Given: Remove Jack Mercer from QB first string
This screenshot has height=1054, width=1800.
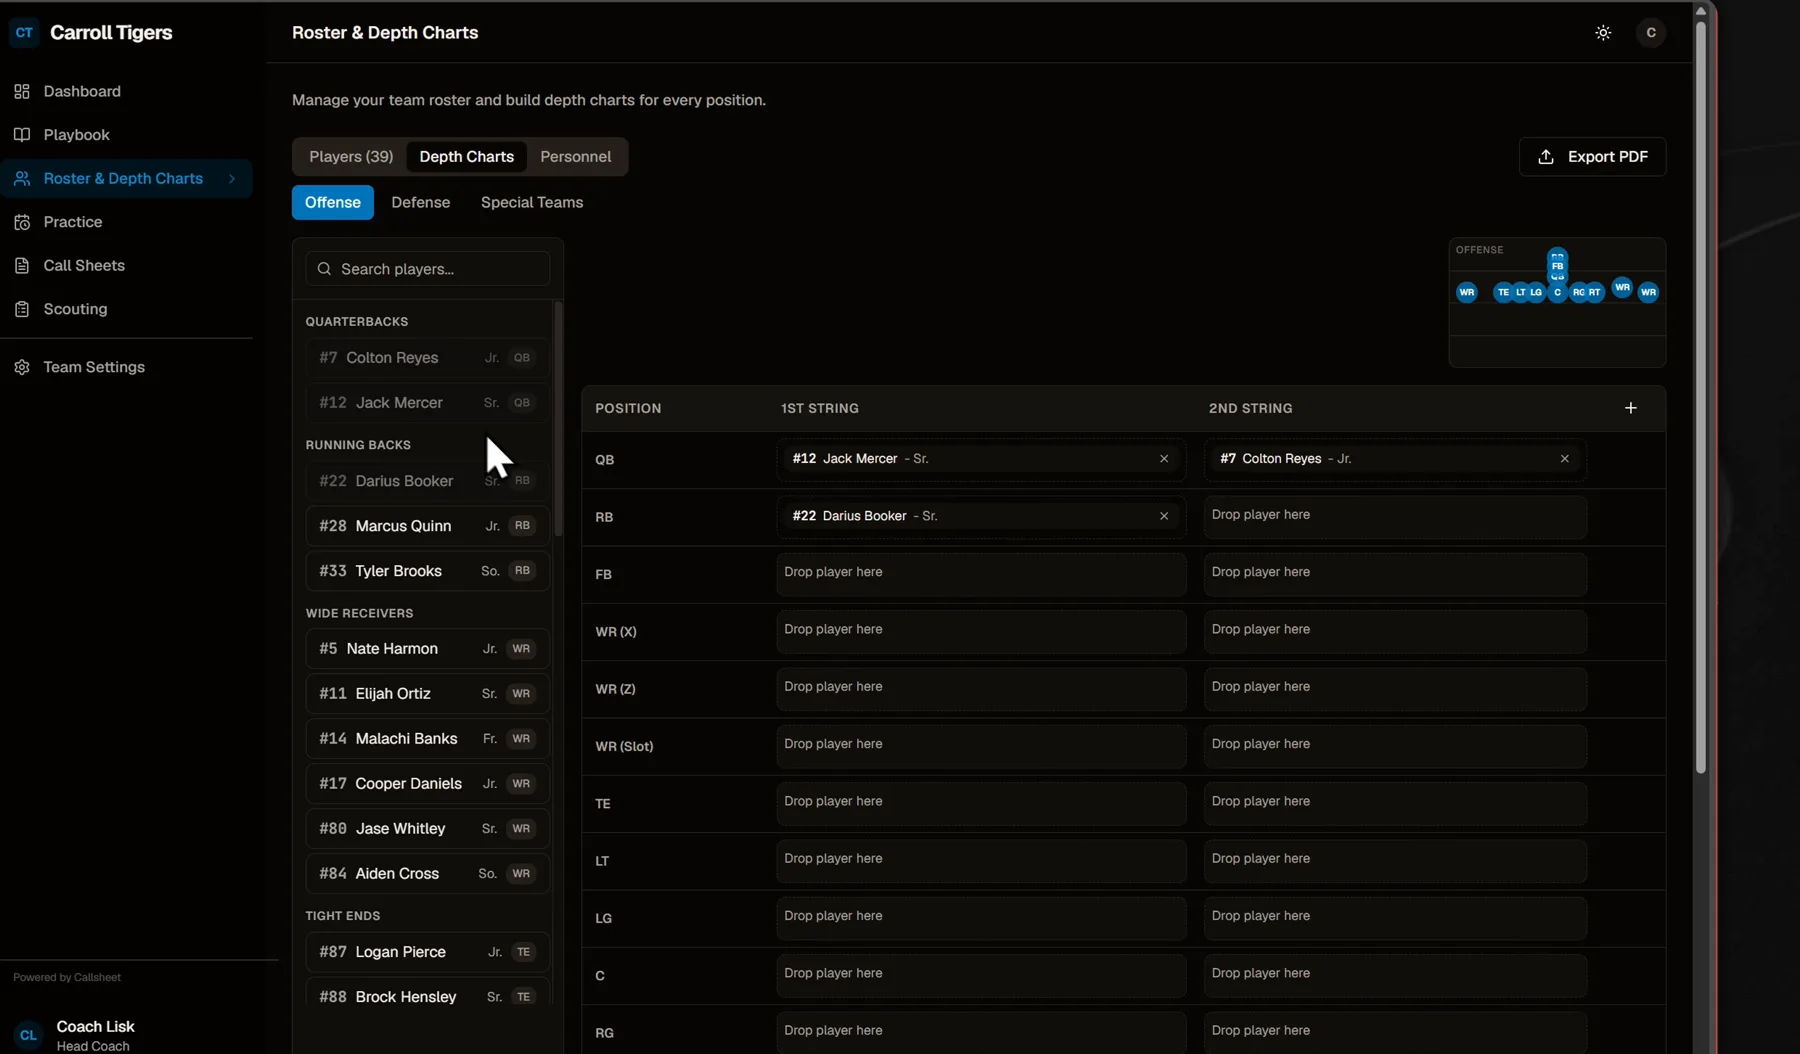Looking at the screenshot, I should [x=1164, y=459].
